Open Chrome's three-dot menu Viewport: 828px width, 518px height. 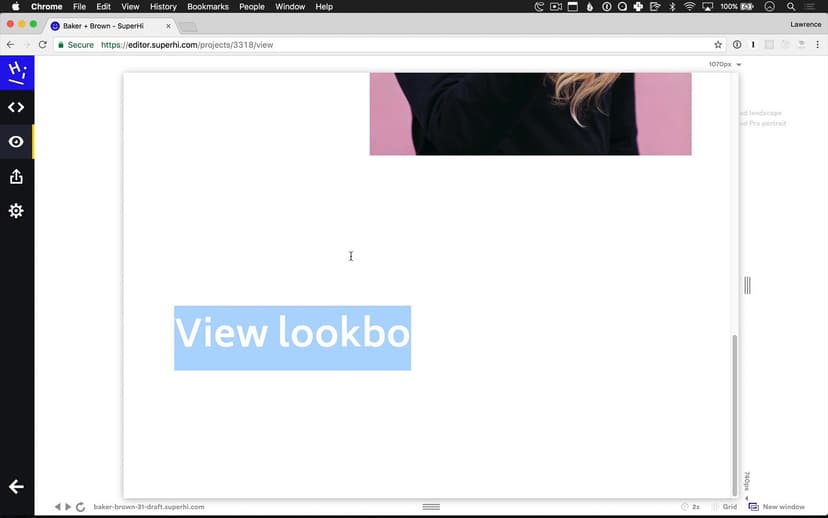point(816,45)
